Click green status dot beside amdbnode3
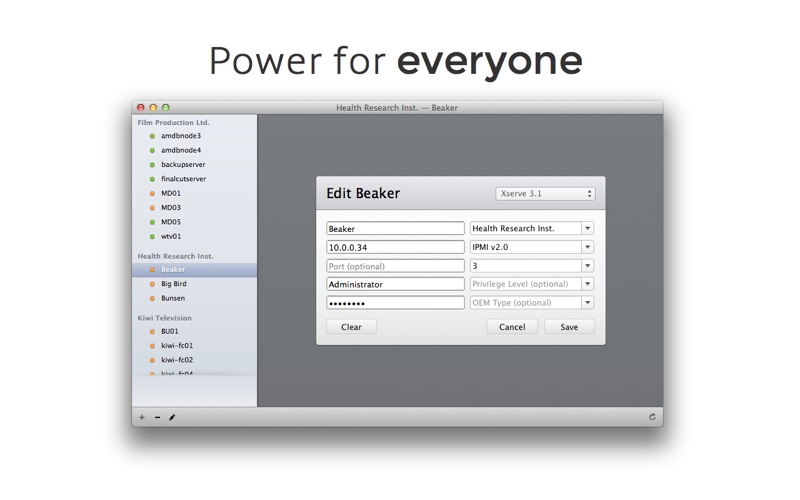This screenshot has height=500, width=800. pos(152,136)
